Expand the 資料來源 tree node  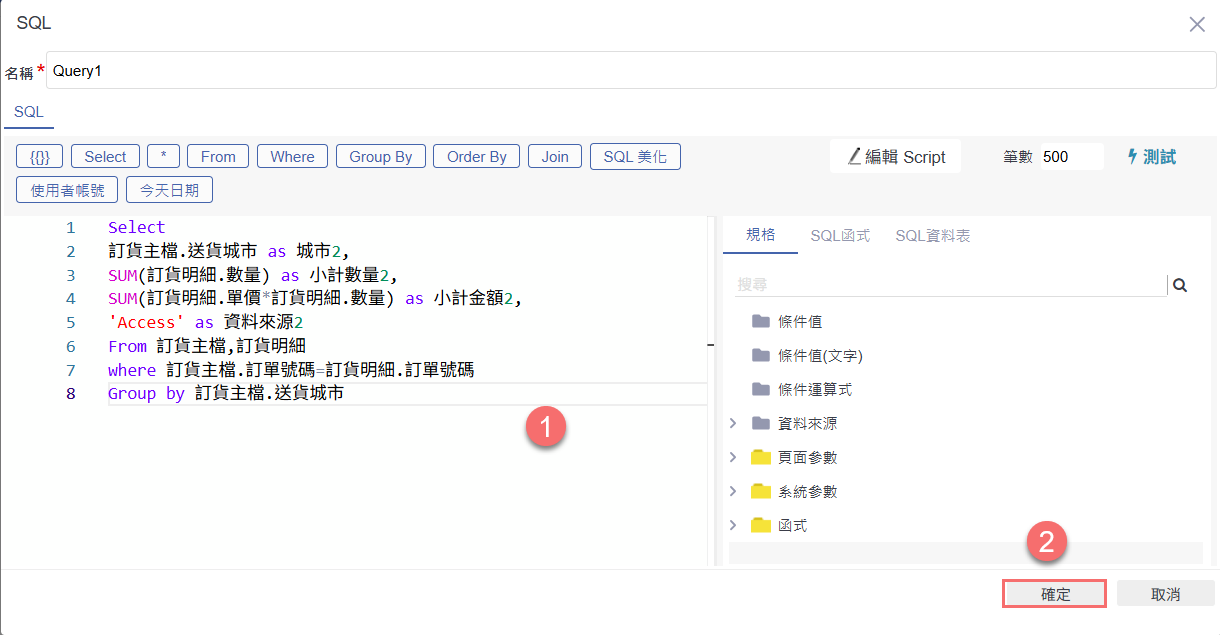click(x=733, y=424)
